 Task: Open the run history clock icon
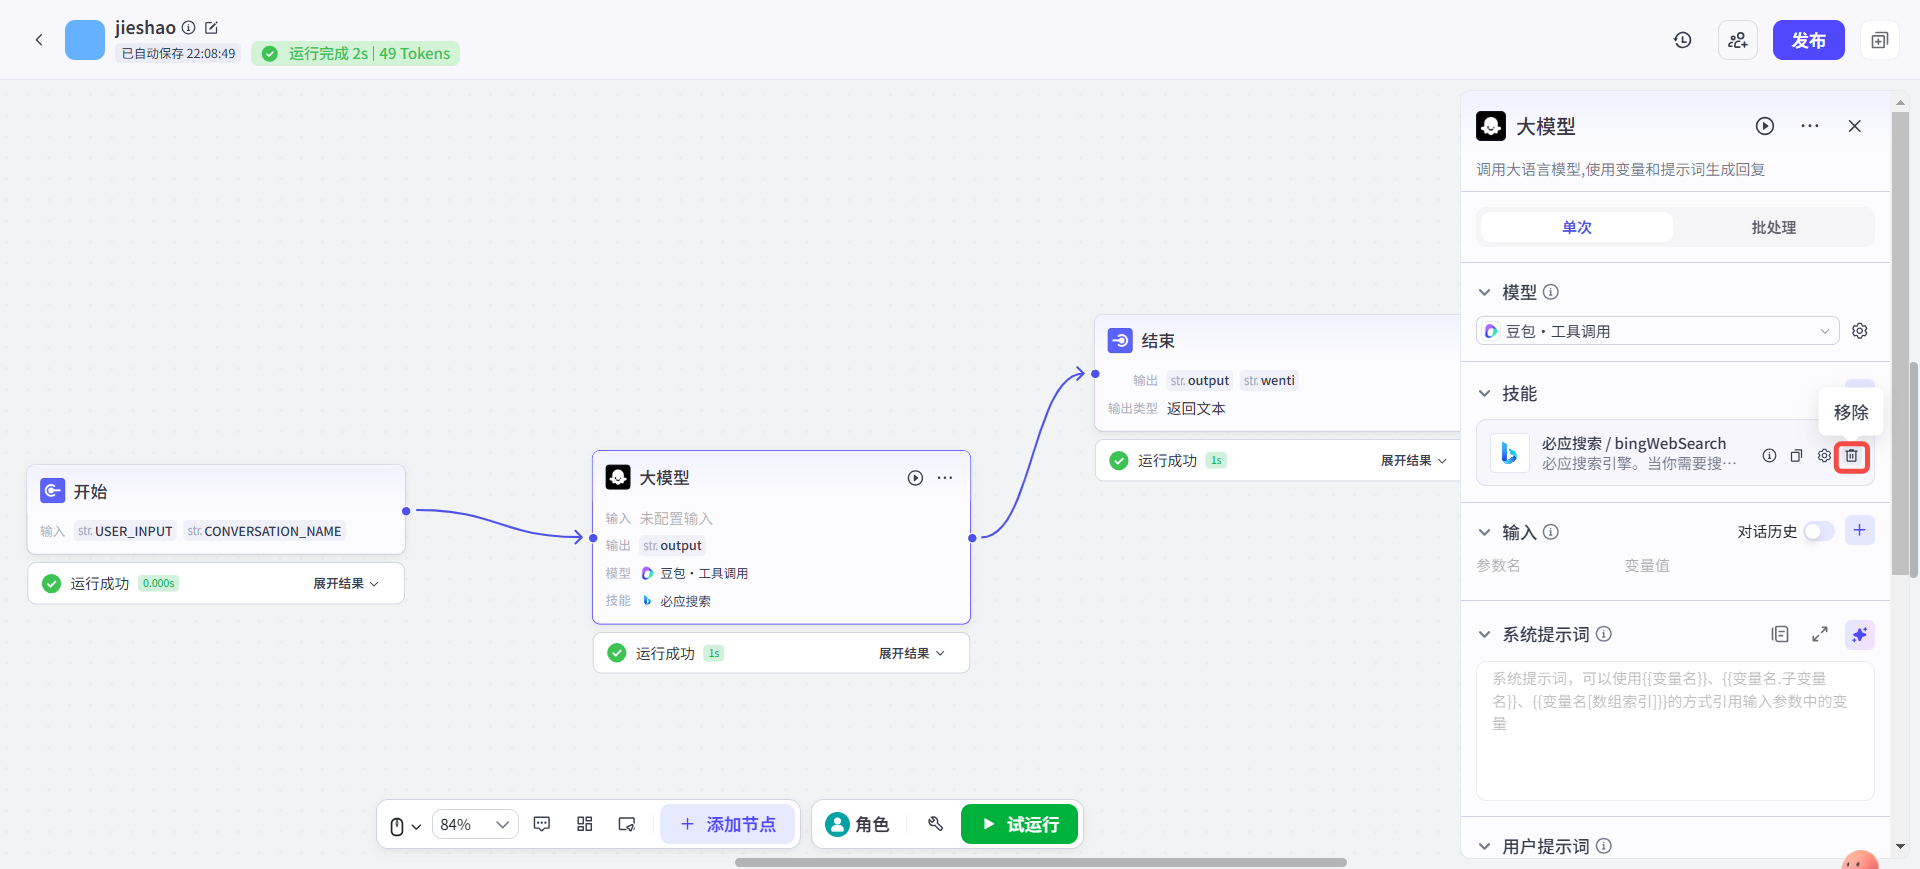(x=1683, y=40)
